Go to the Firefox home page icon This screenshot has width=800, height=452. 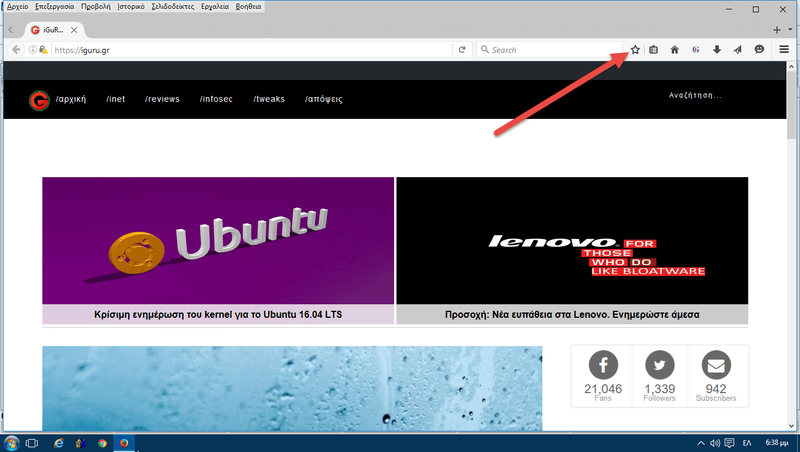675,49
